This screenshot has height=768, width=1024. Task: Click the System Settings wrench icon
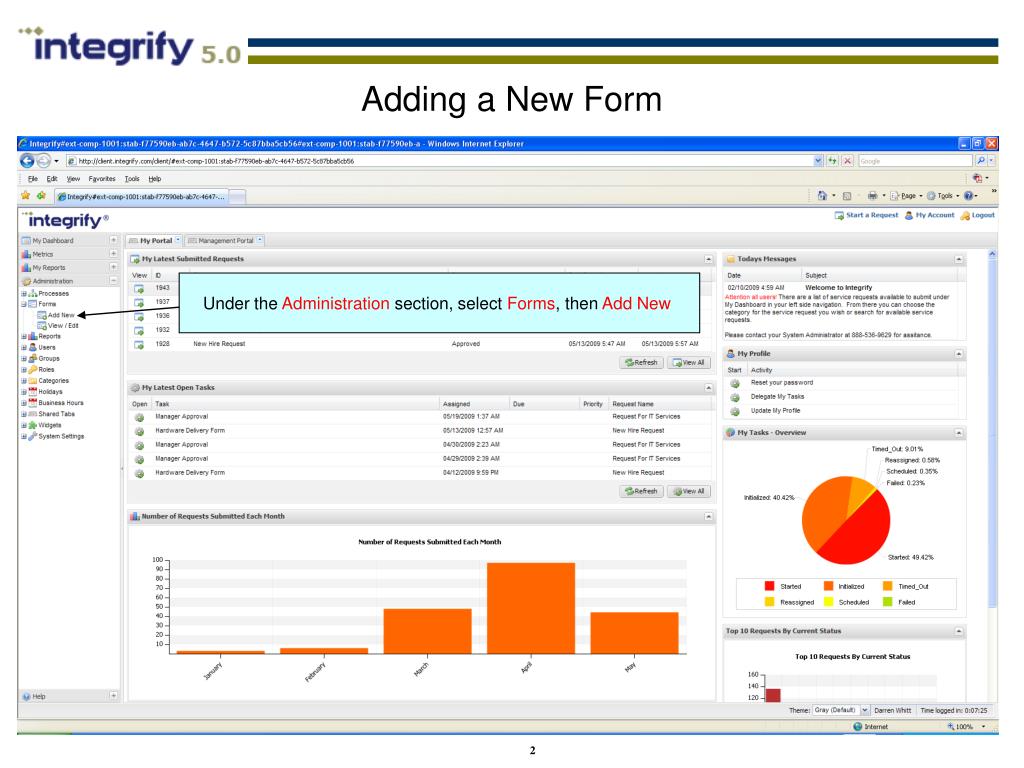pos(33,436)
